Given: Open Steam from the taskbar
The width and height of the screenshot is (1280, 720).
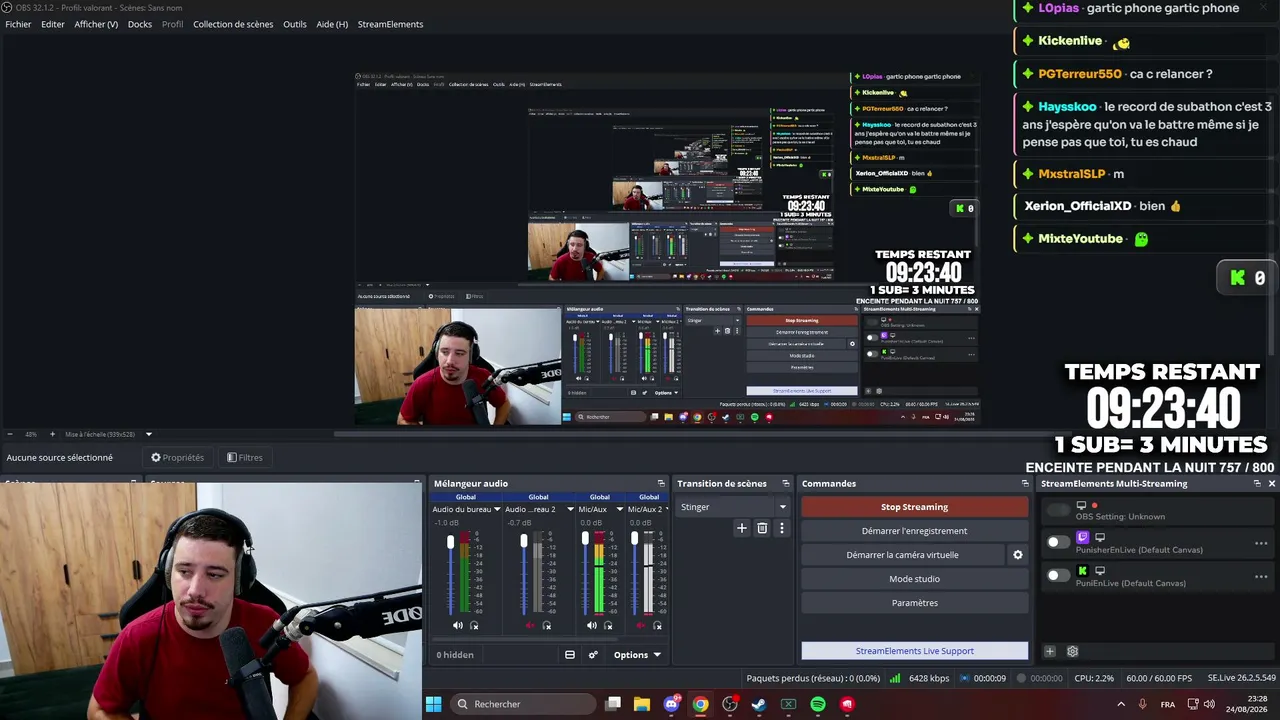Looking at the screenshot, I should pyautogui.click(x=759, y=704).
